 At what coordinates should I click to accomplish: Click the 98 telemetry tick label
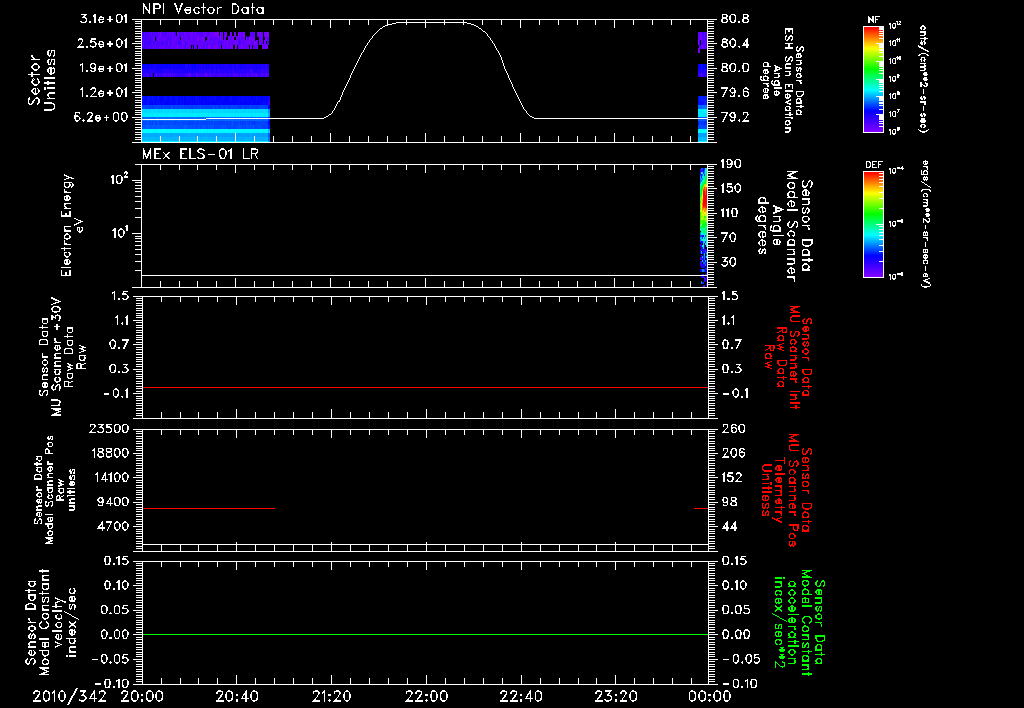point(729,502)
